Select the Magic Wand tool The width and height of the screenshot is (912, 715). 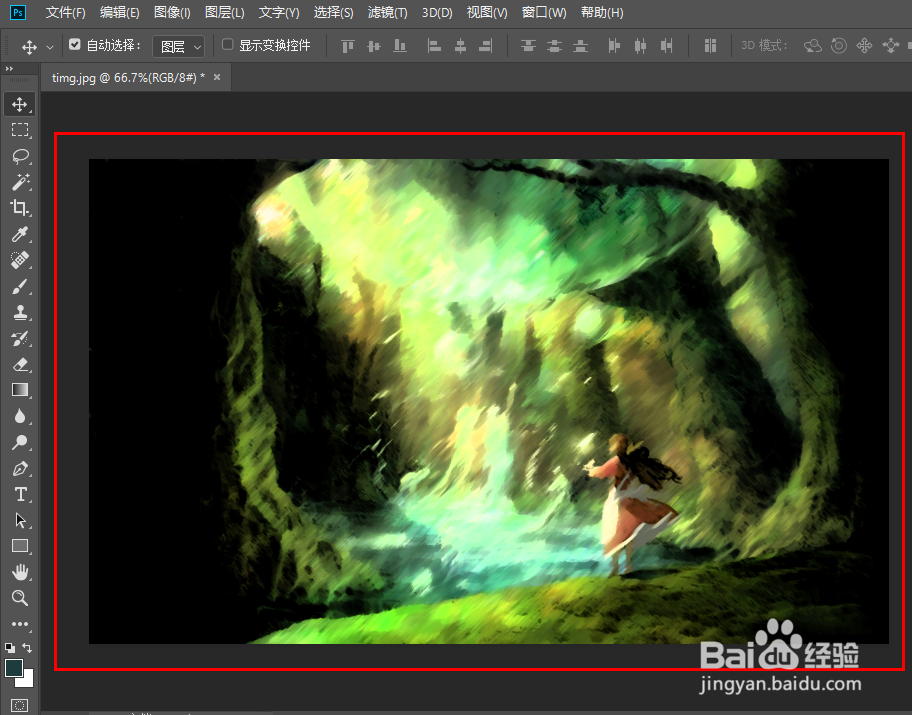20,182
